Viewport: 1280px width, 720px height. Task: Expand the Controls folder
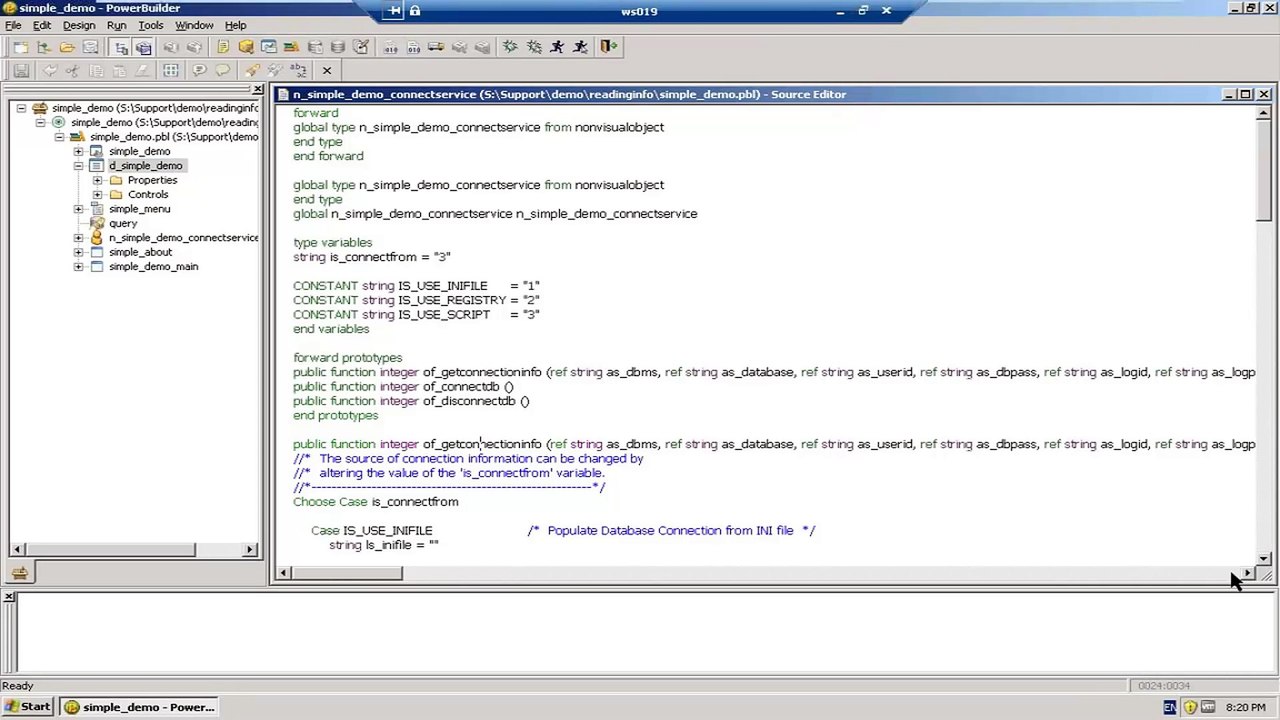[x=97, y=194]
